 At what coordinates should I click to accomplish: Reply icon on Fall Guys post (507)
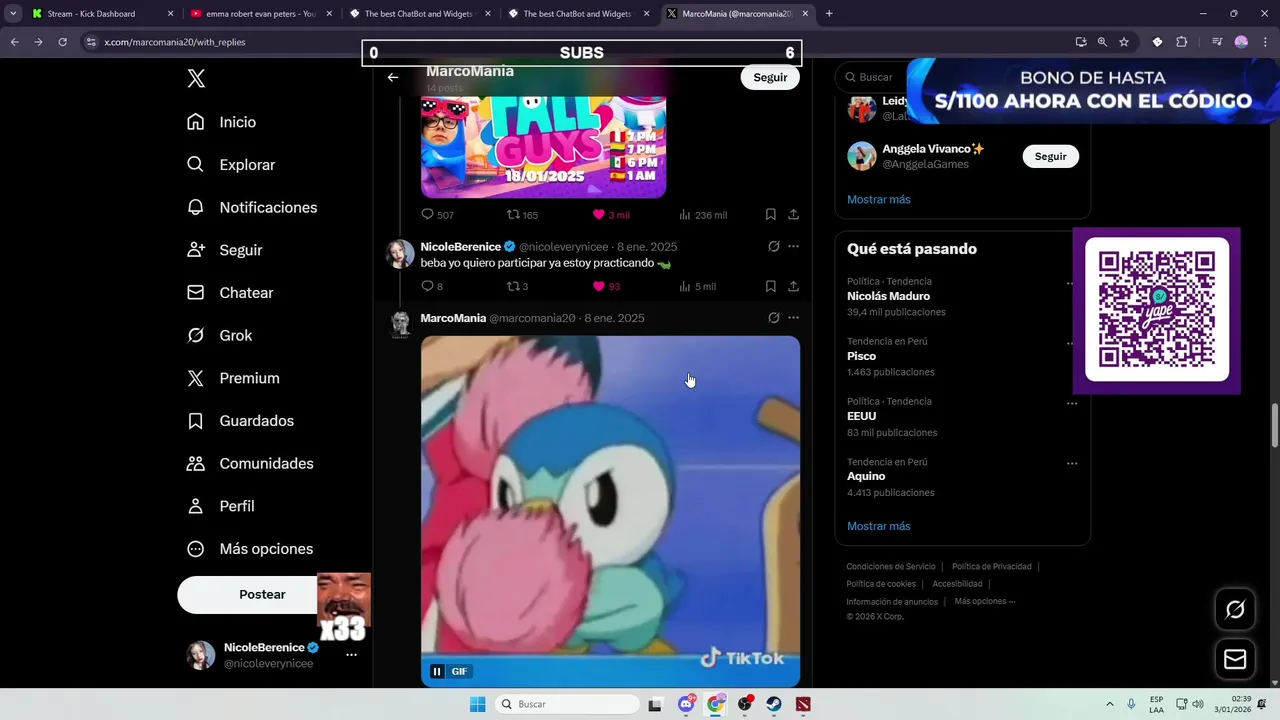(x=427, y=215)
